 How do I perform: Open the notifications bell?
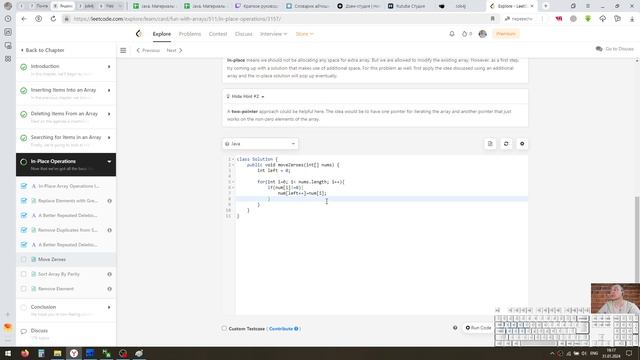pos(452,34)
